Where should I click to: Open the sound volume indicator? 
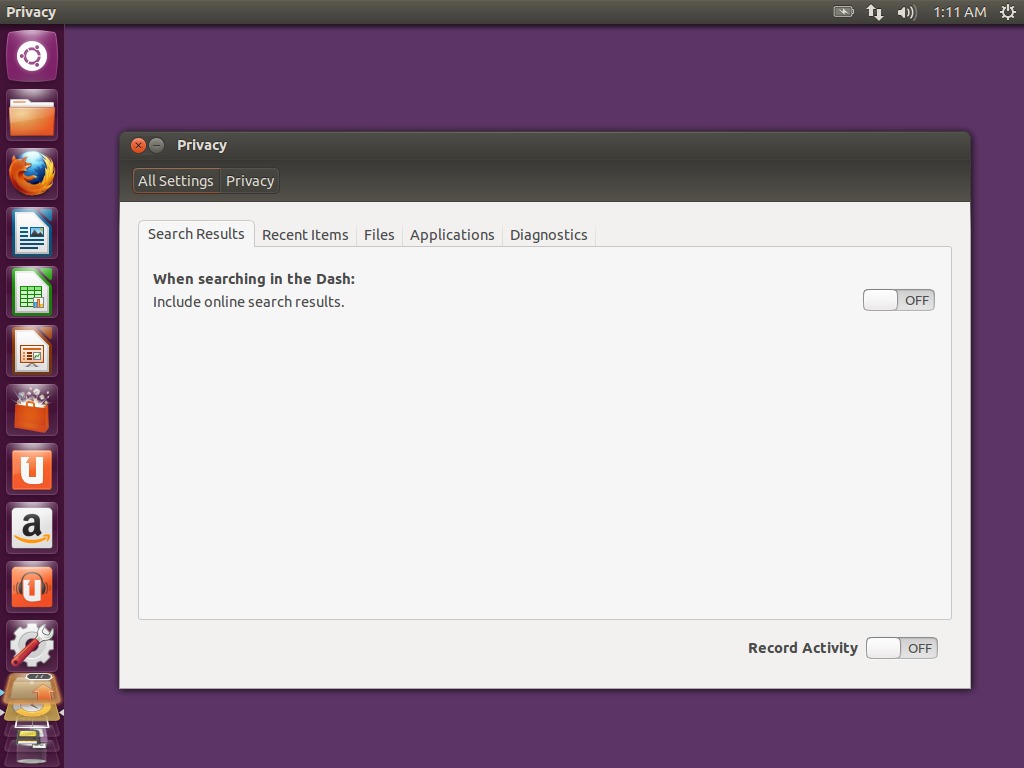coord(906,12)
